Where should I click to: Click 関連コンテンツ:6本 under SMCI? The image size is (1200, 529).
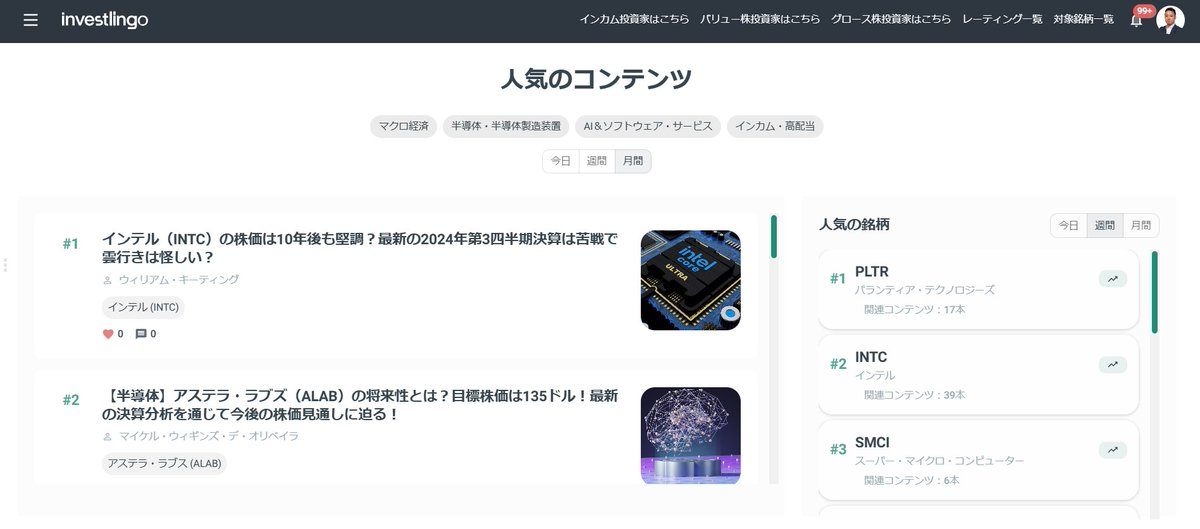coord(912,481)
